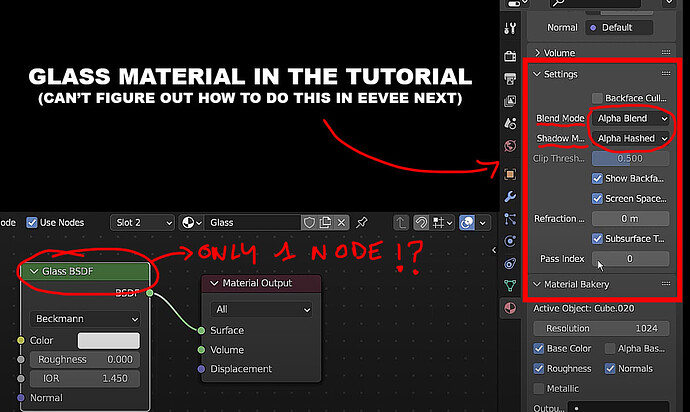Open the Material properties sphere tab
Screen dimensions: 690x412
(x=510, y=308)
